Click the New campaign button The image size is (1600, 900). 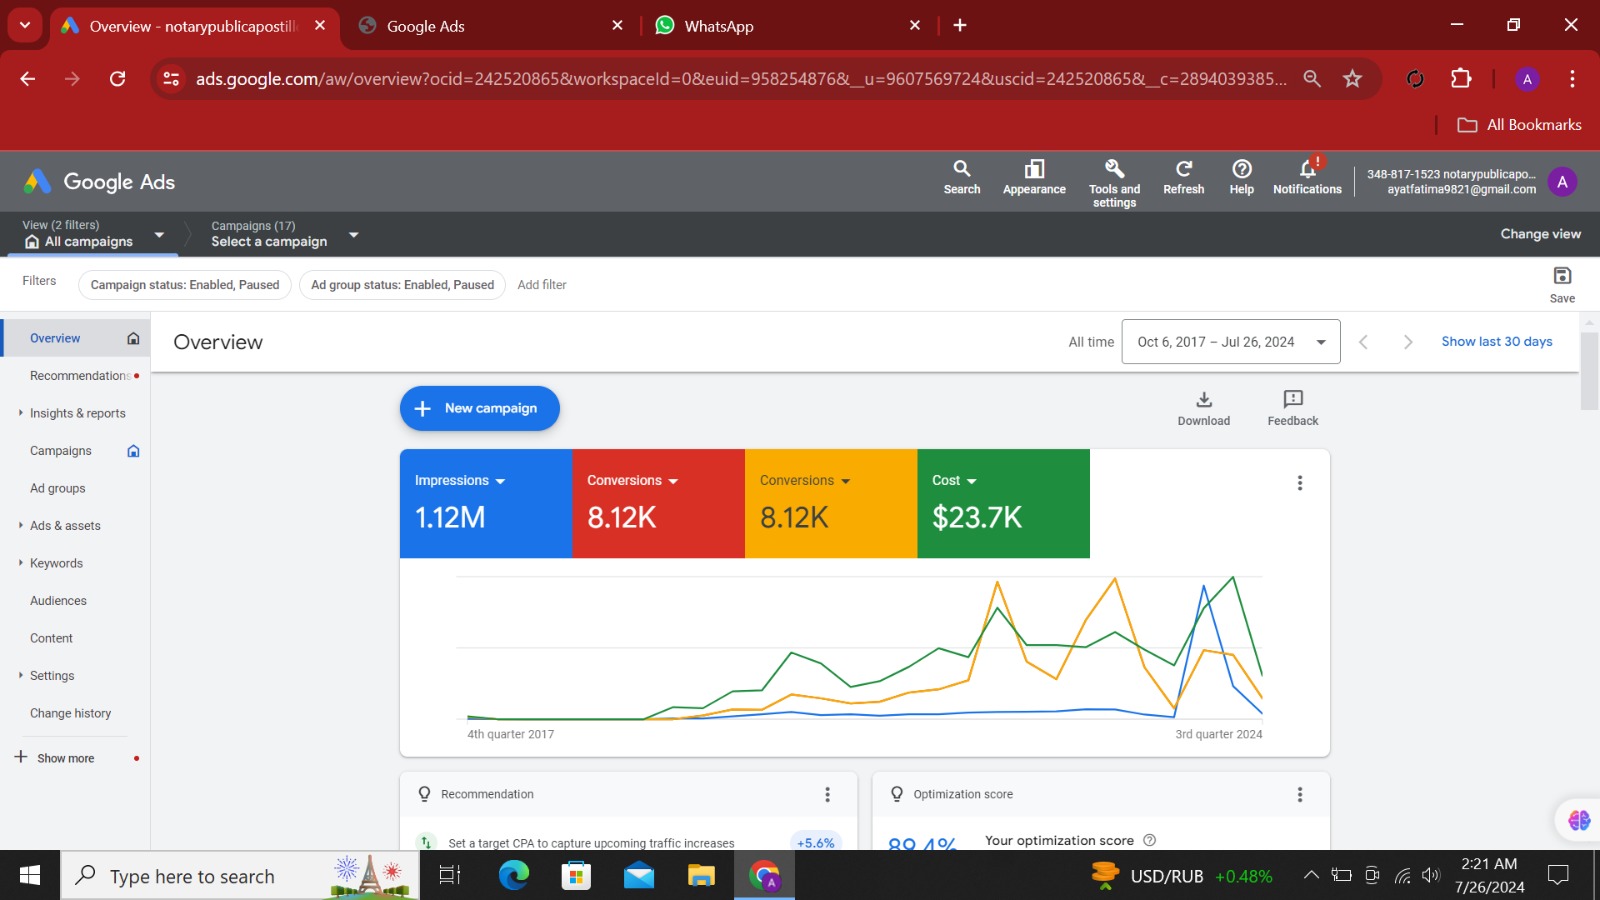coord(480,408)
